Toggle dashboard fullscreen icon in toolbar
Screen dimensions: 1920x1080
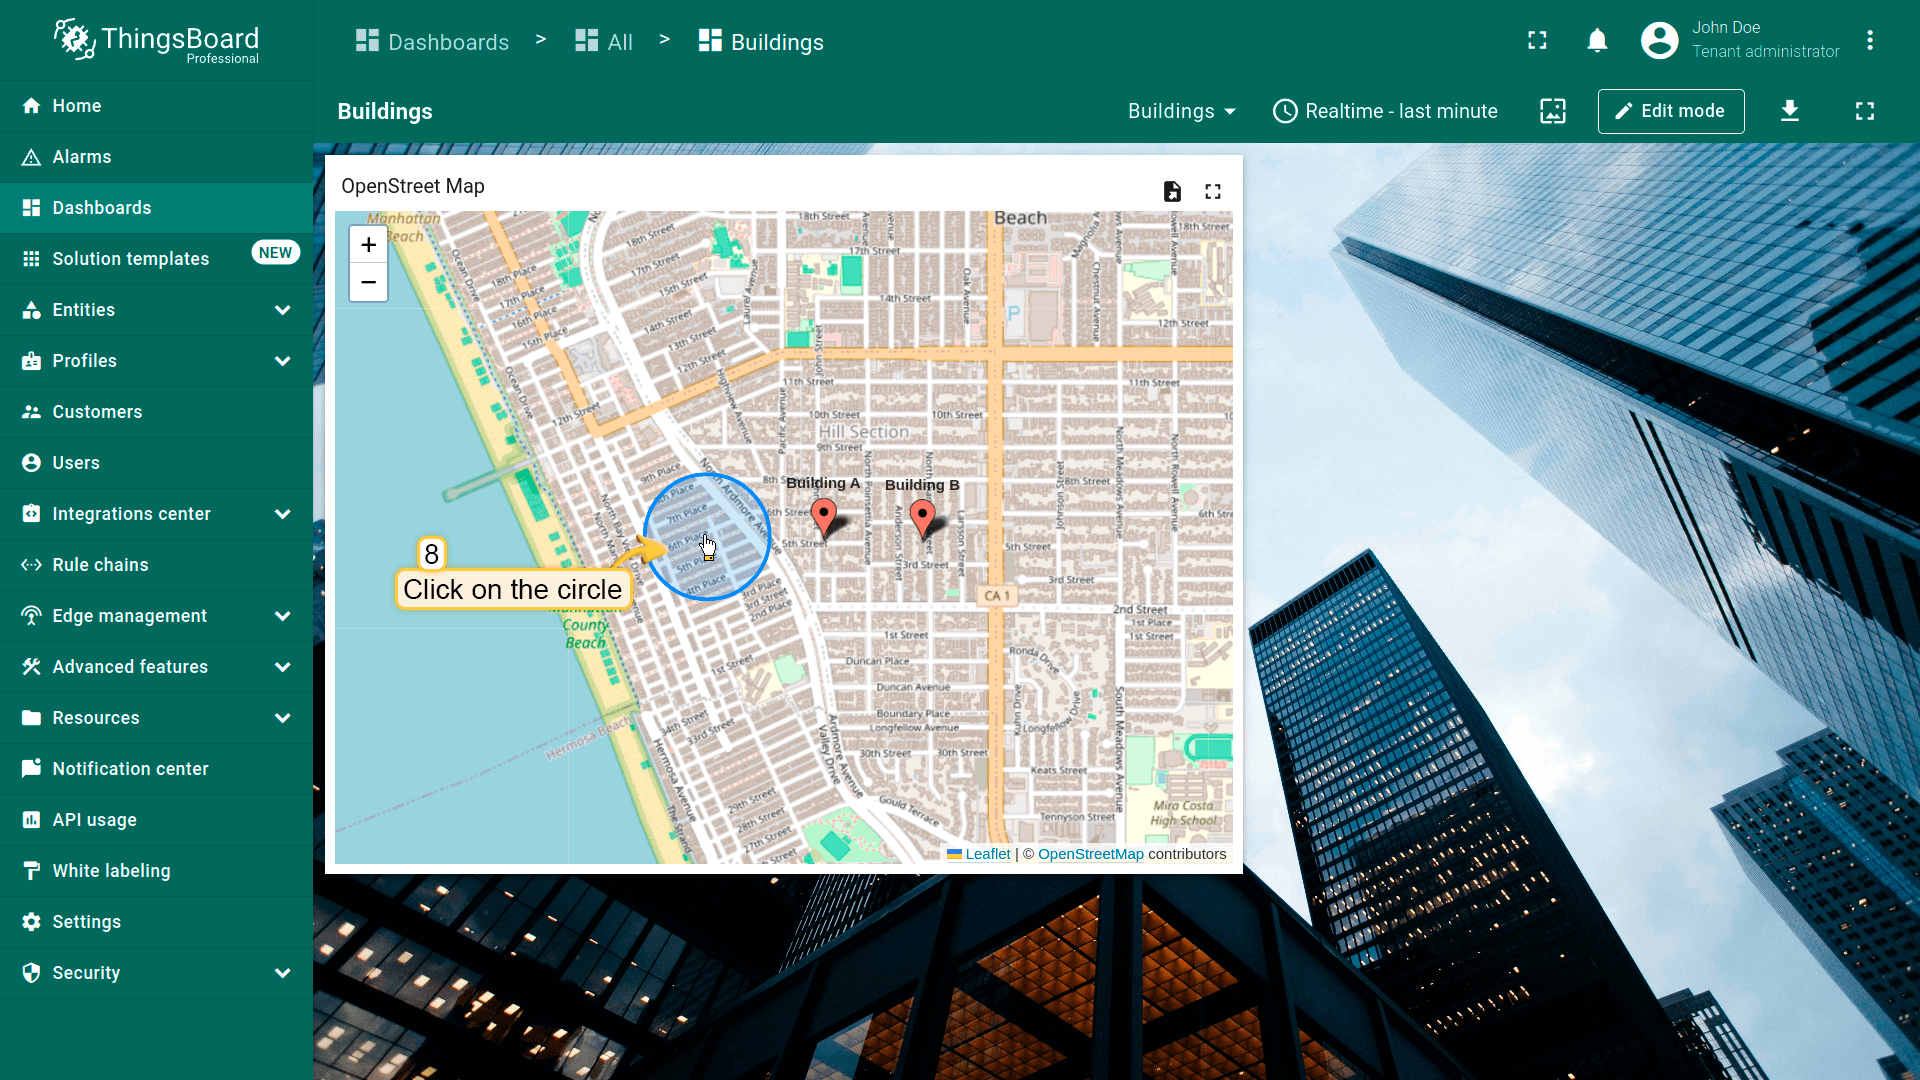coord(1864,111)
